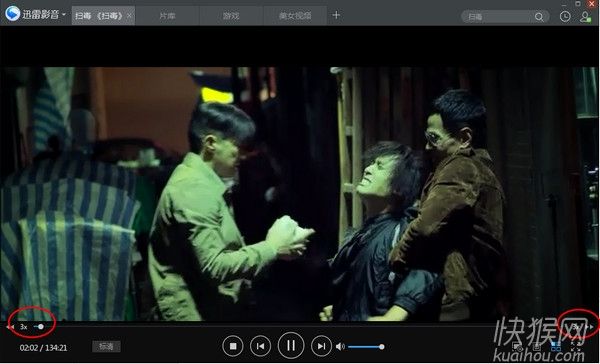This screenshot has height=364, width=600.
Task: Click the 迅雷影音 blue logo icon
Action: [13, 14]
